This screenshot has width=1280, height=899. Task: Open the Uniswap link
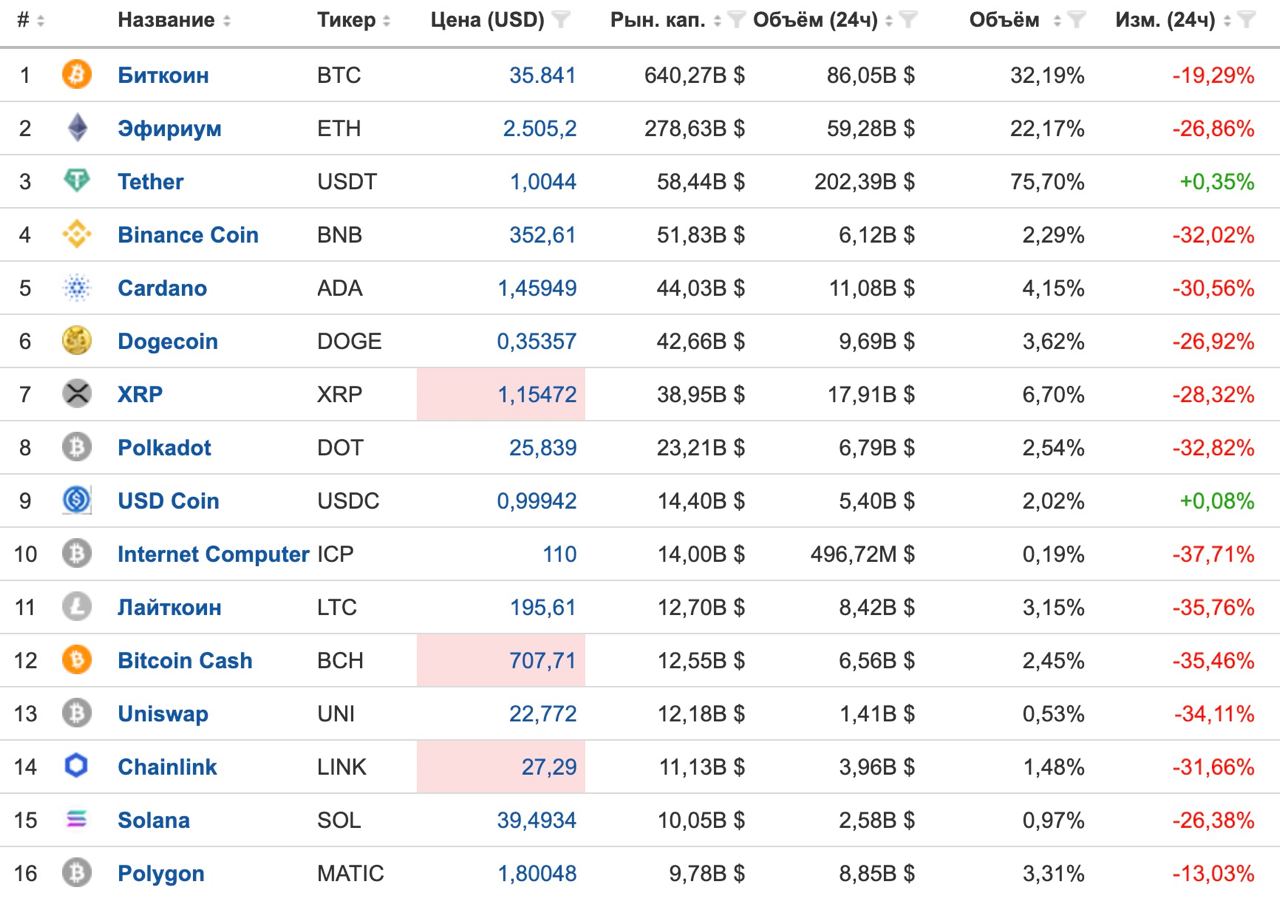pyautogui.click(x=163, y=713)
